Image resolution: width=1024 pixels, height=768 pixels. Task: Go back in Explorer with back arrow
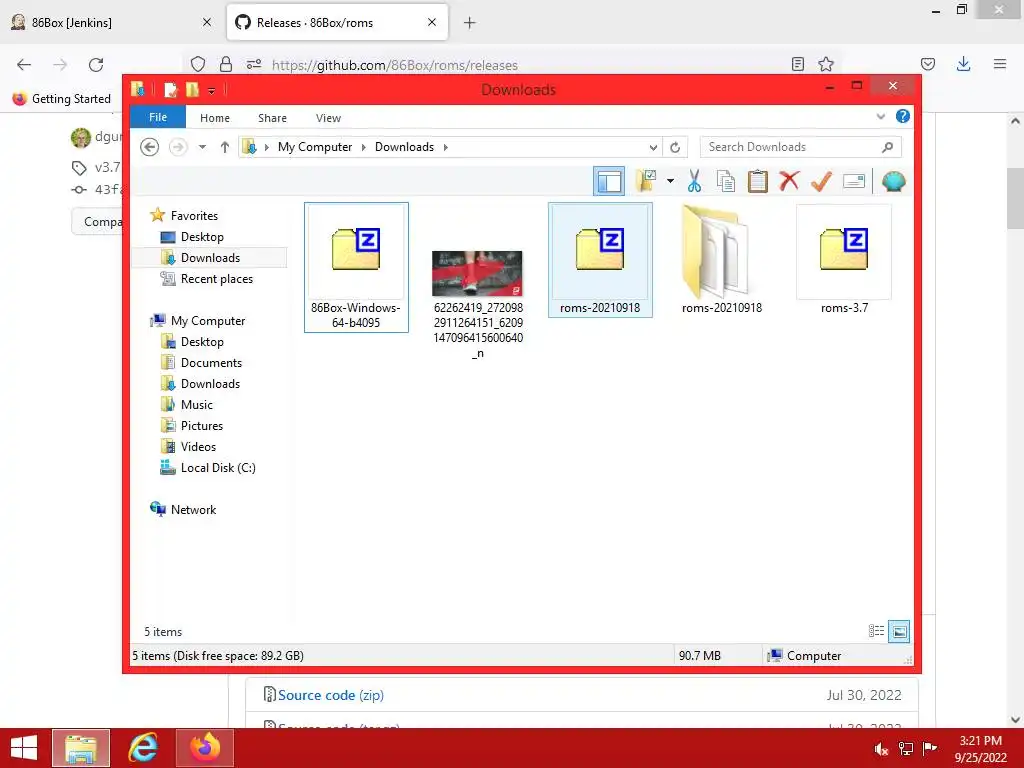tap(150, 147)
